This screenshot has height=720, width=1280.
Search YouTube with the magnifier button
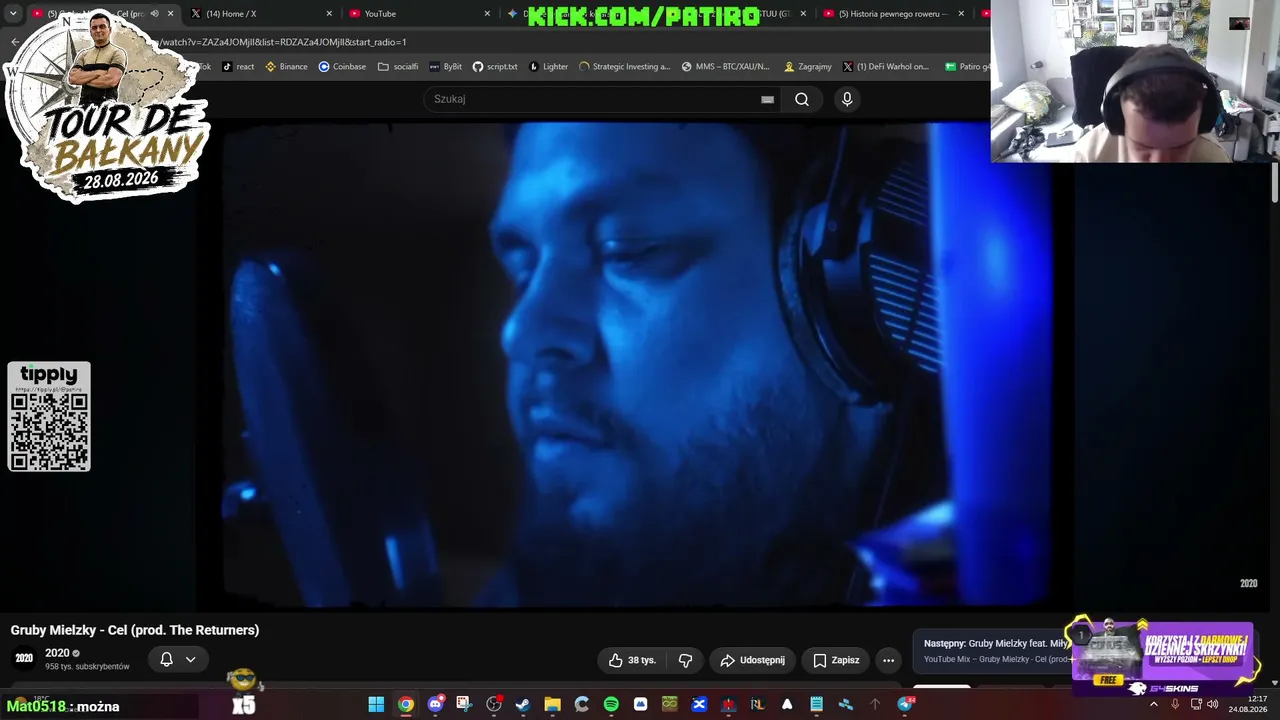coord(802,99)
